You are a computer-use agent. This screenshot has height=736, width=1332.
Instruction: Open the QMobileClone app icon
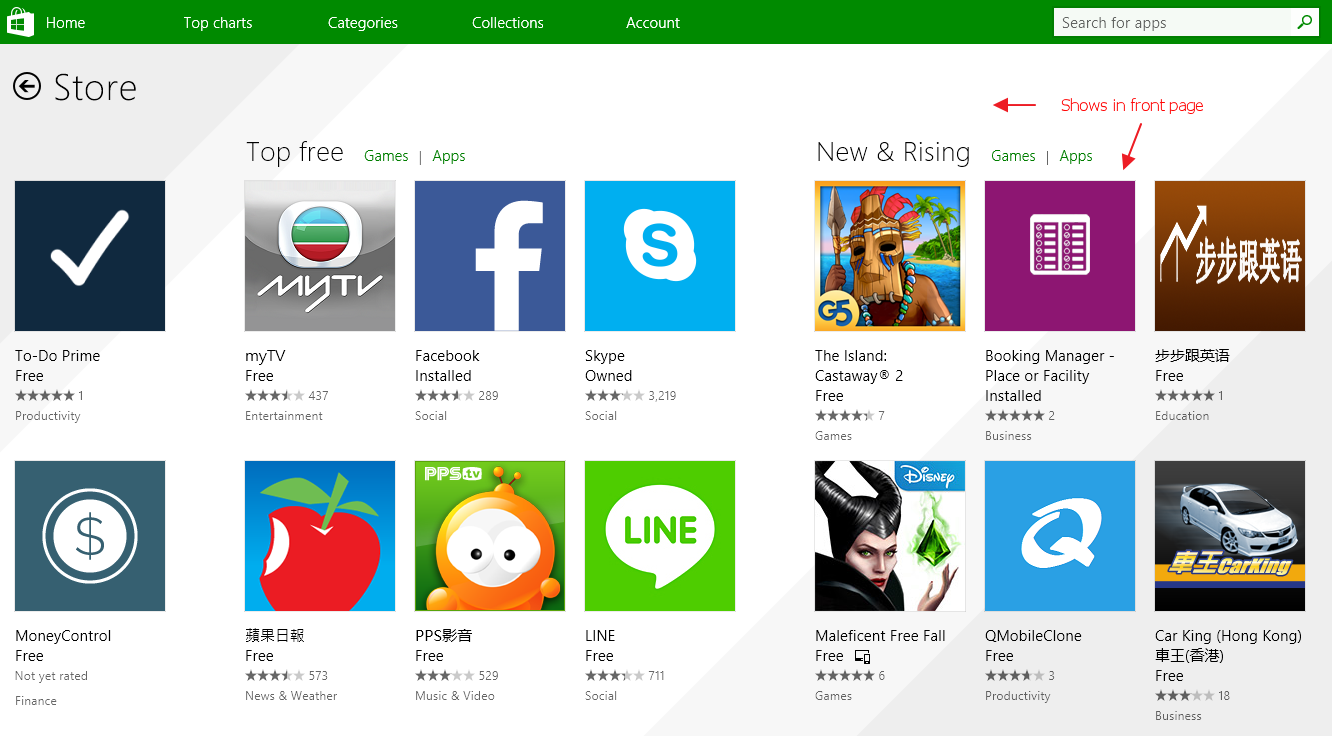pos(1060,536)
